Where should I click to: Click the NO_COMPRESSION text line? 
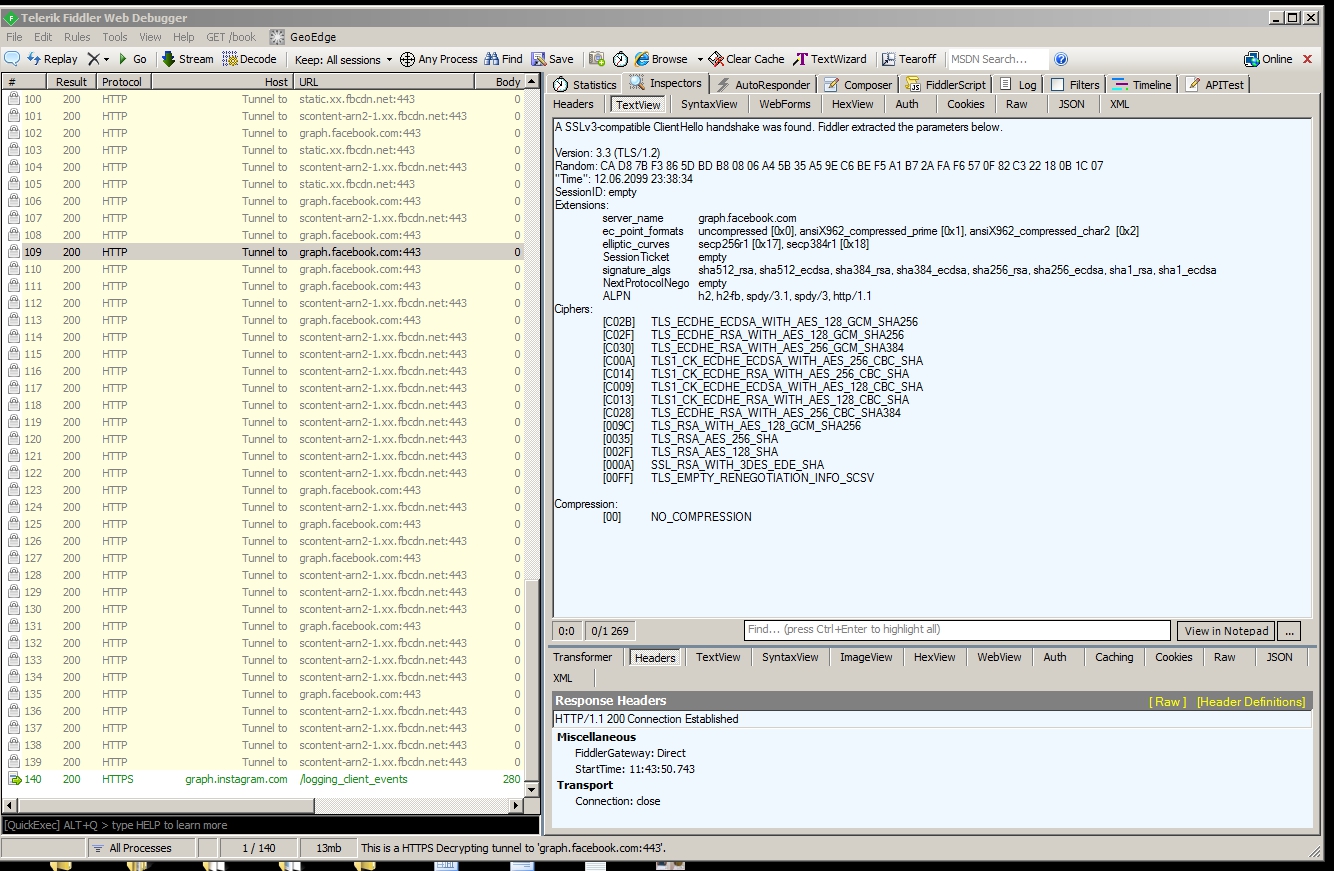tap(701, 517)
